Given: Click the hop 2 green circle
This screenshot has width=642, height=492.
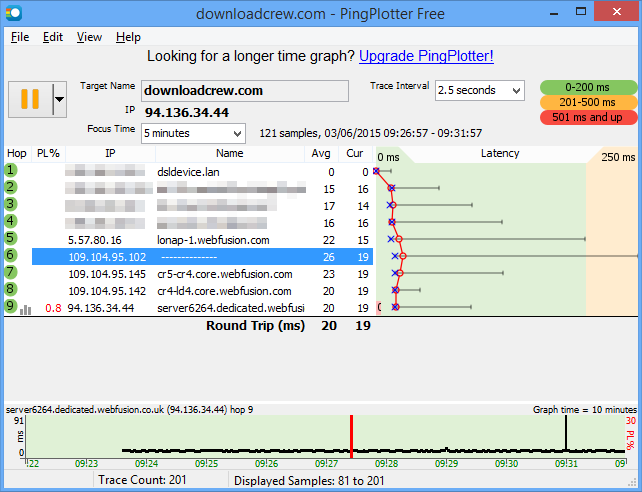Looking at the screenshot, I should pos(10,187).
